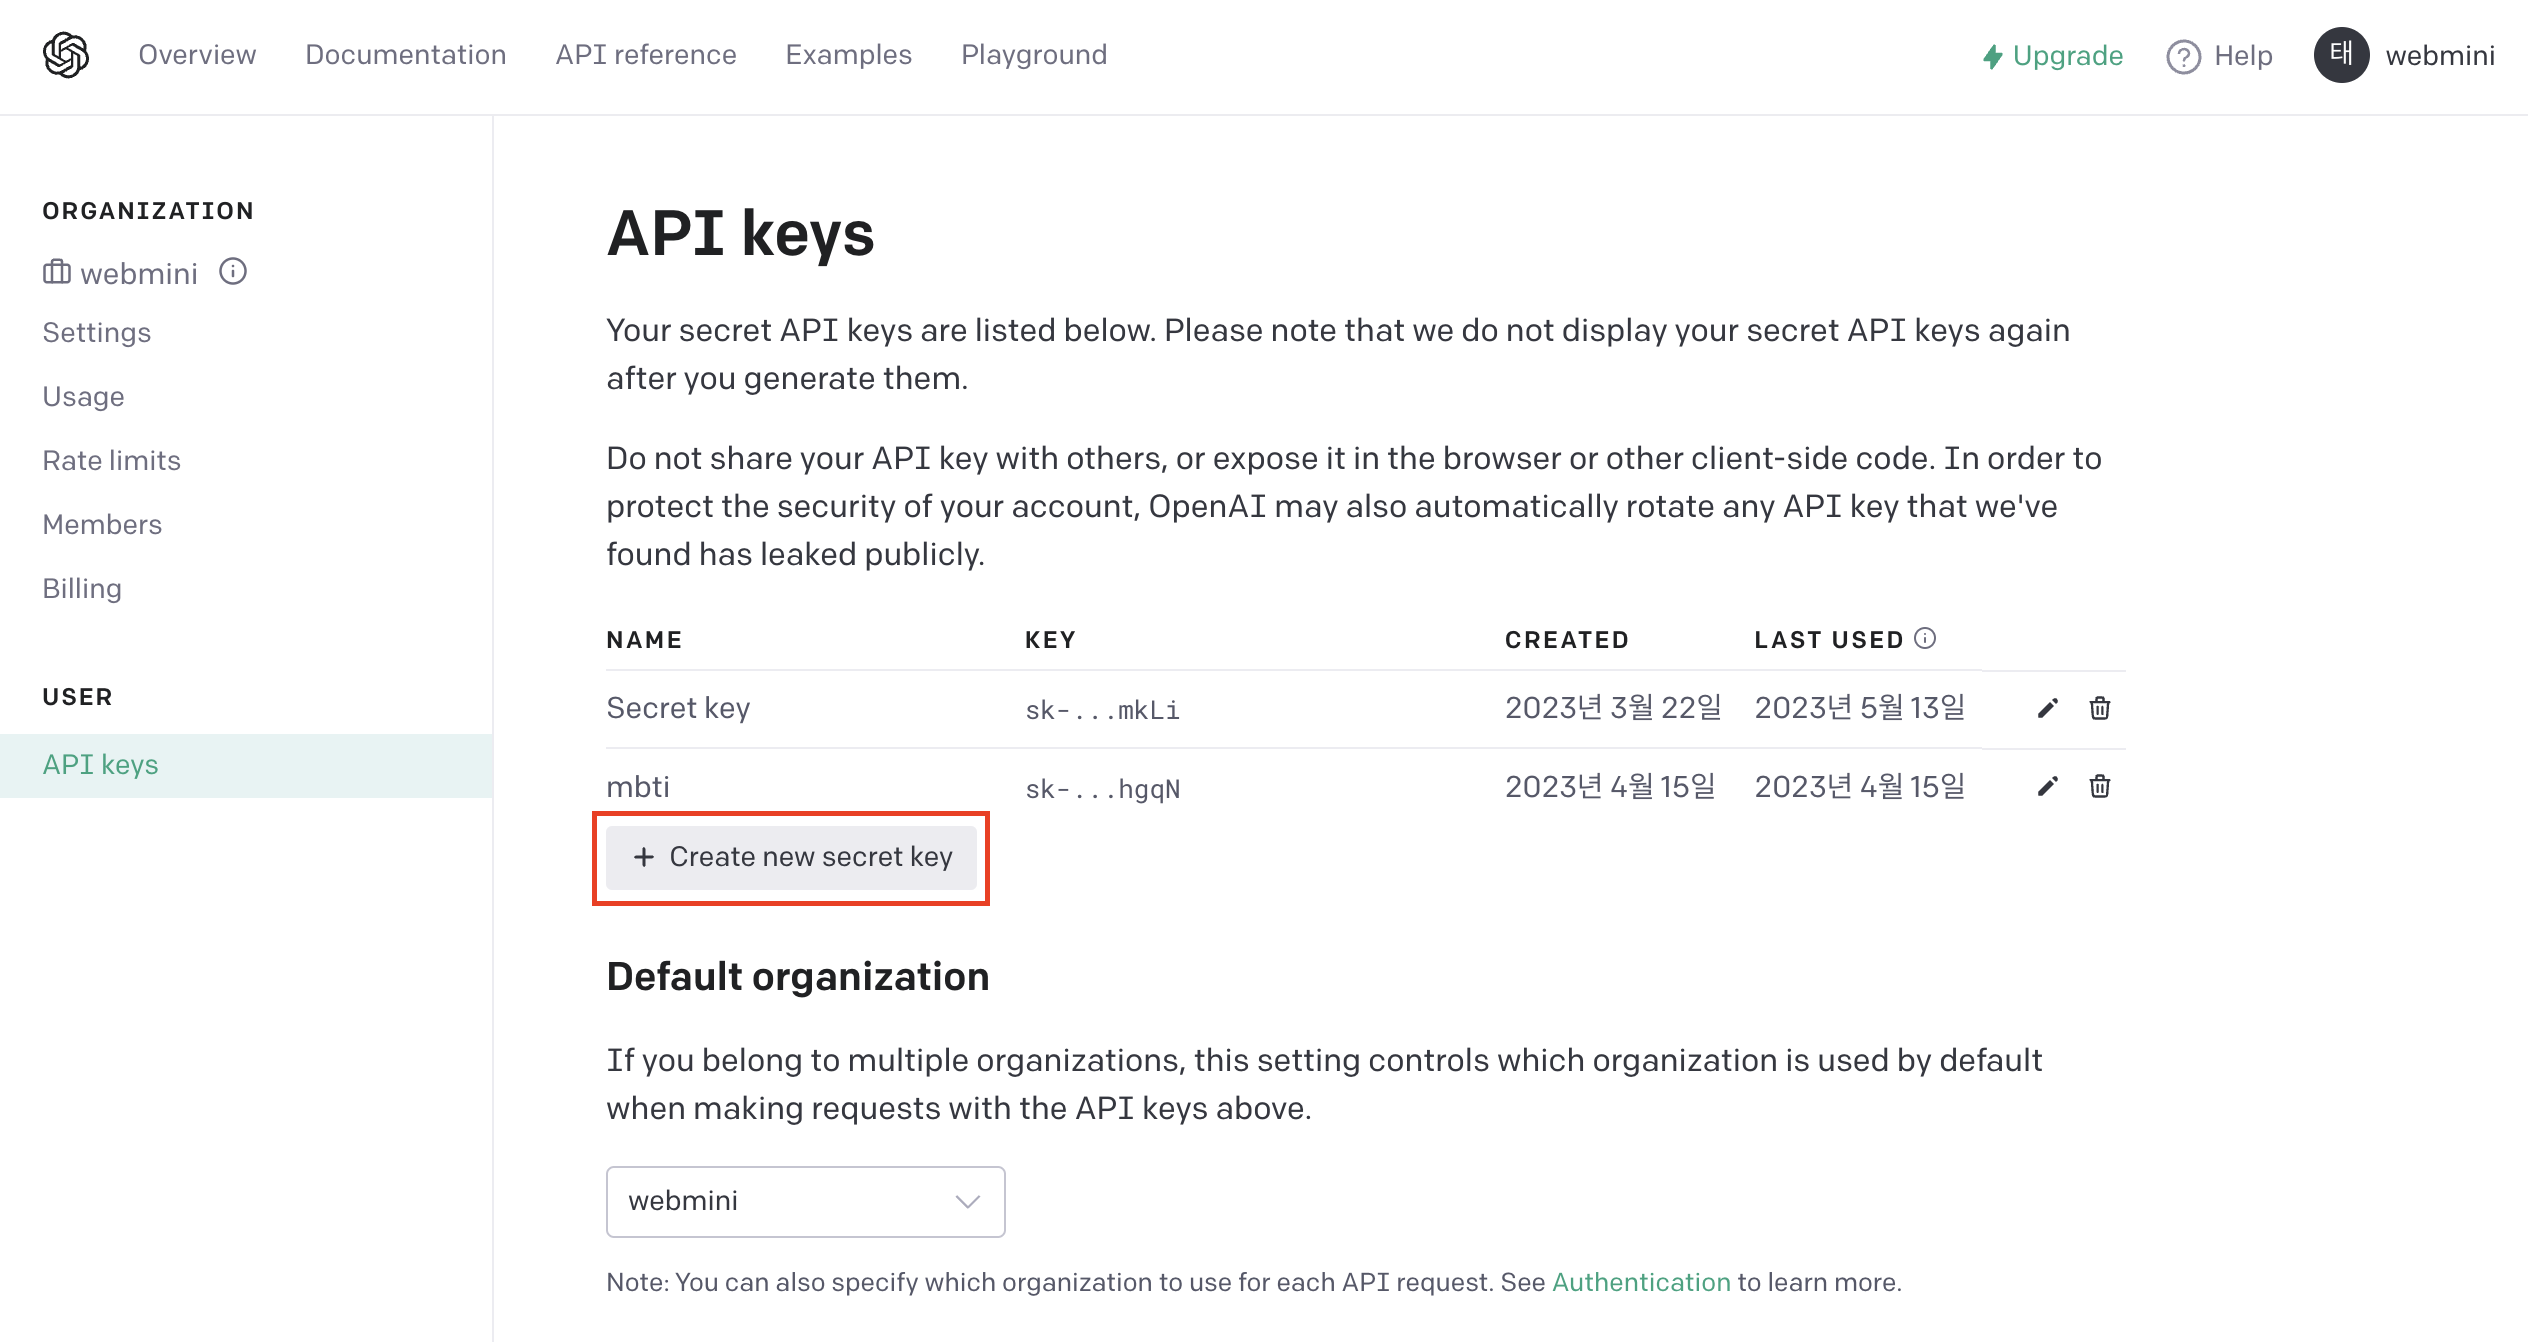Open the Playground tab

click(x=1033, y=55)
